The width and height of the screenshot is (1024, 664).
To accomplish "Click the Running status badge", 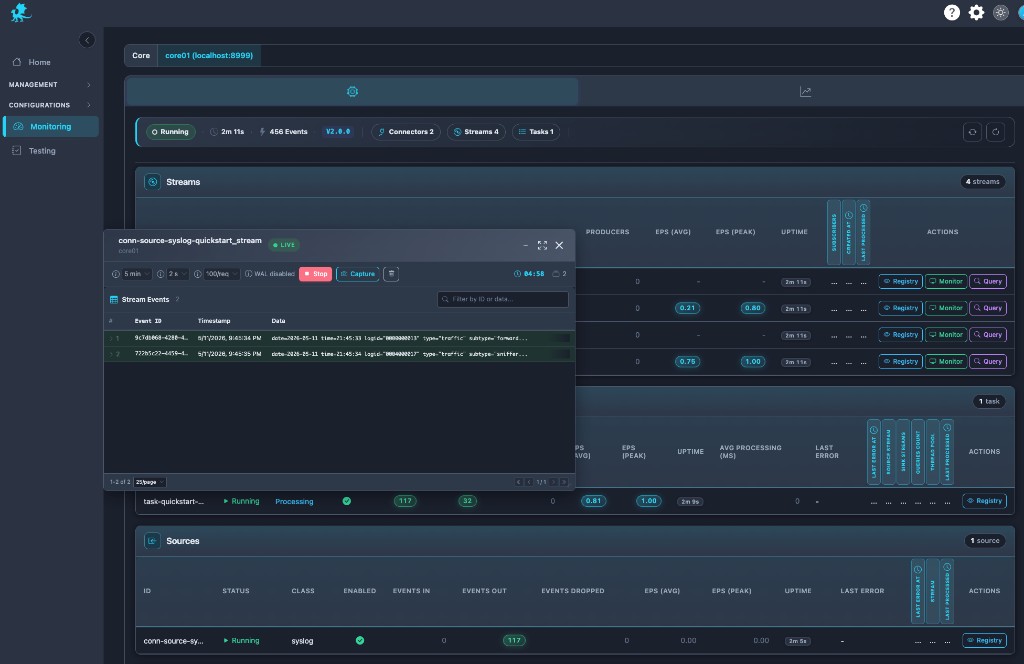I will [170, 132].
